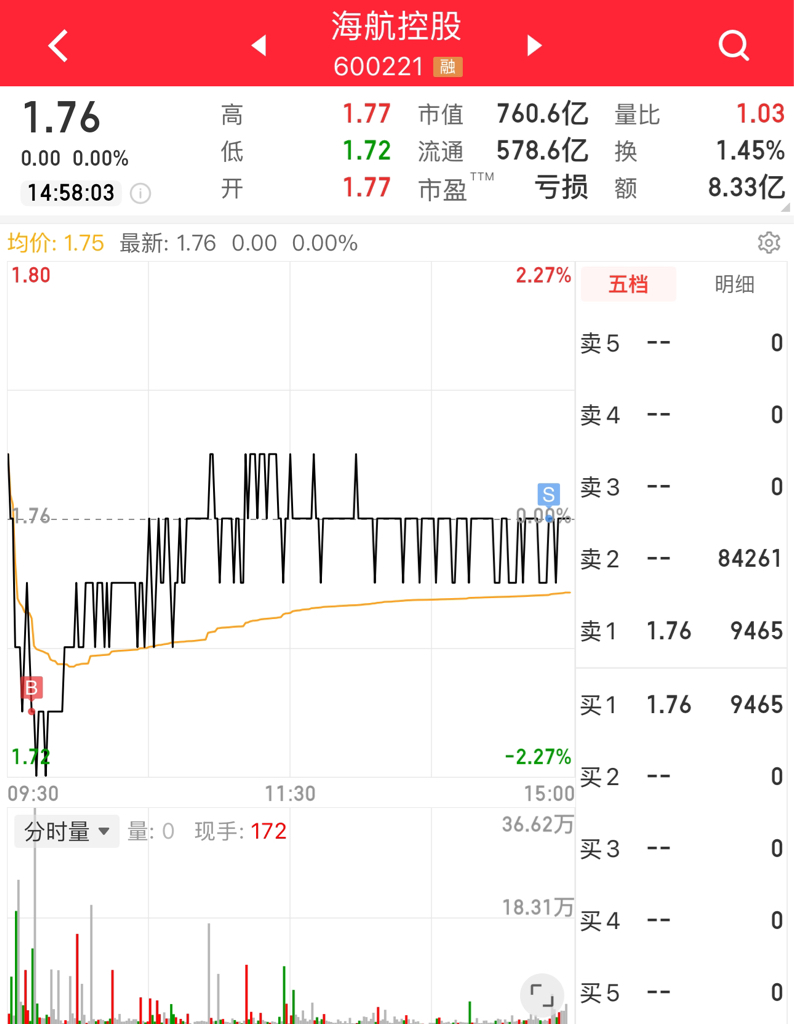The width and height of the screenshot is (794, 1024).
Task: Tap the 84261 volume at 卖2
Action: click(x=750, y=559)
